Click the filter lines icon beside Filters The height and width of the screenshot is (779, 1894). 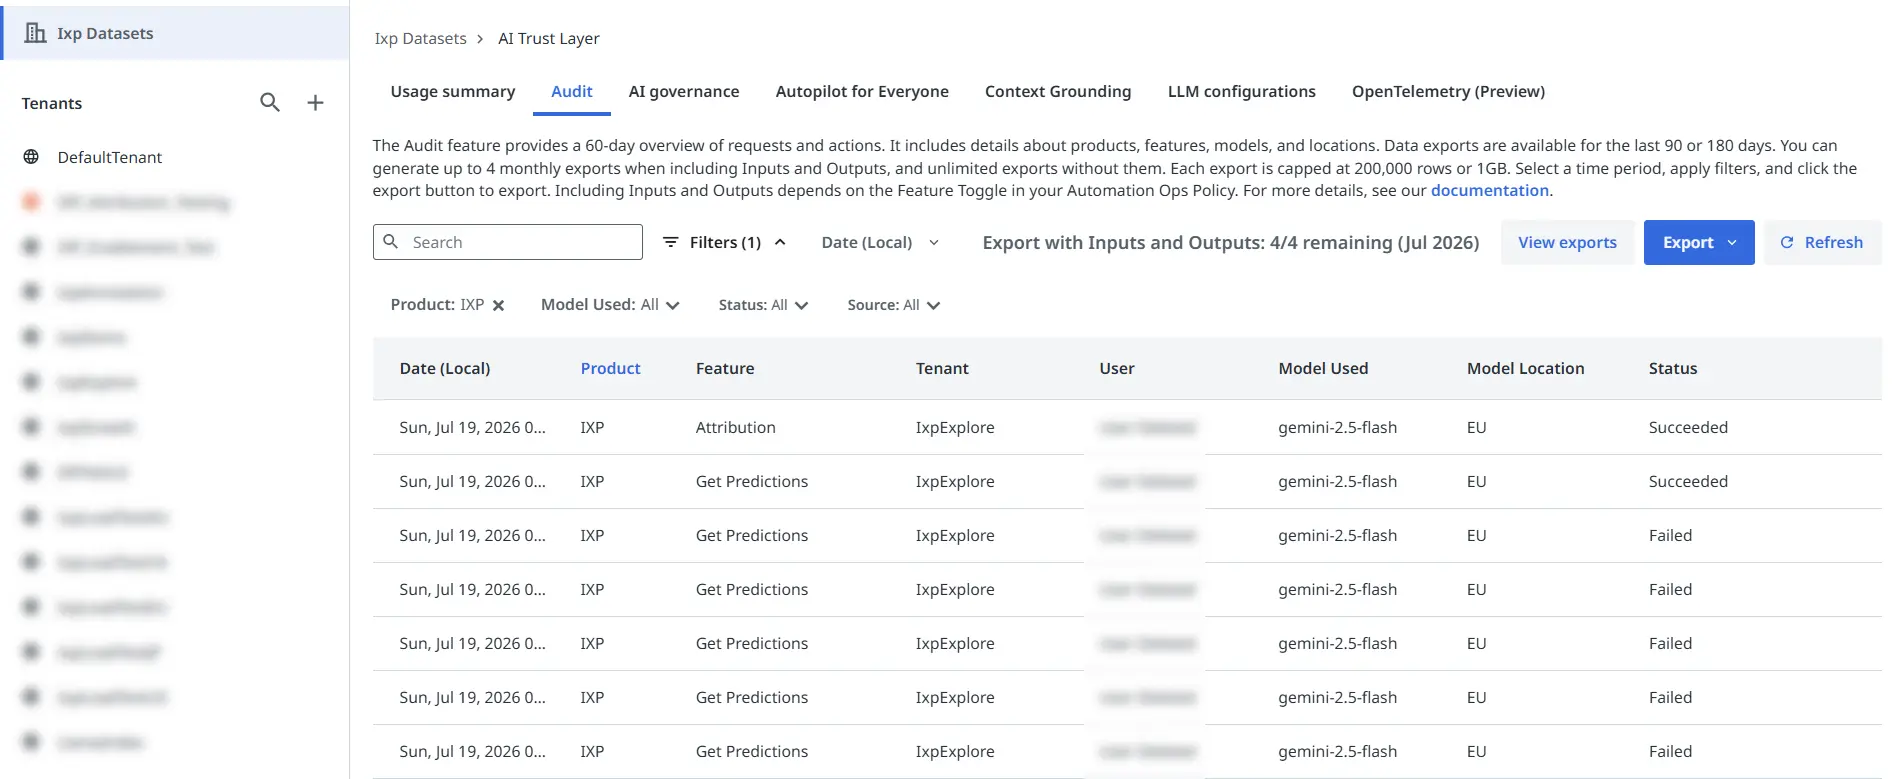[671, 242]
